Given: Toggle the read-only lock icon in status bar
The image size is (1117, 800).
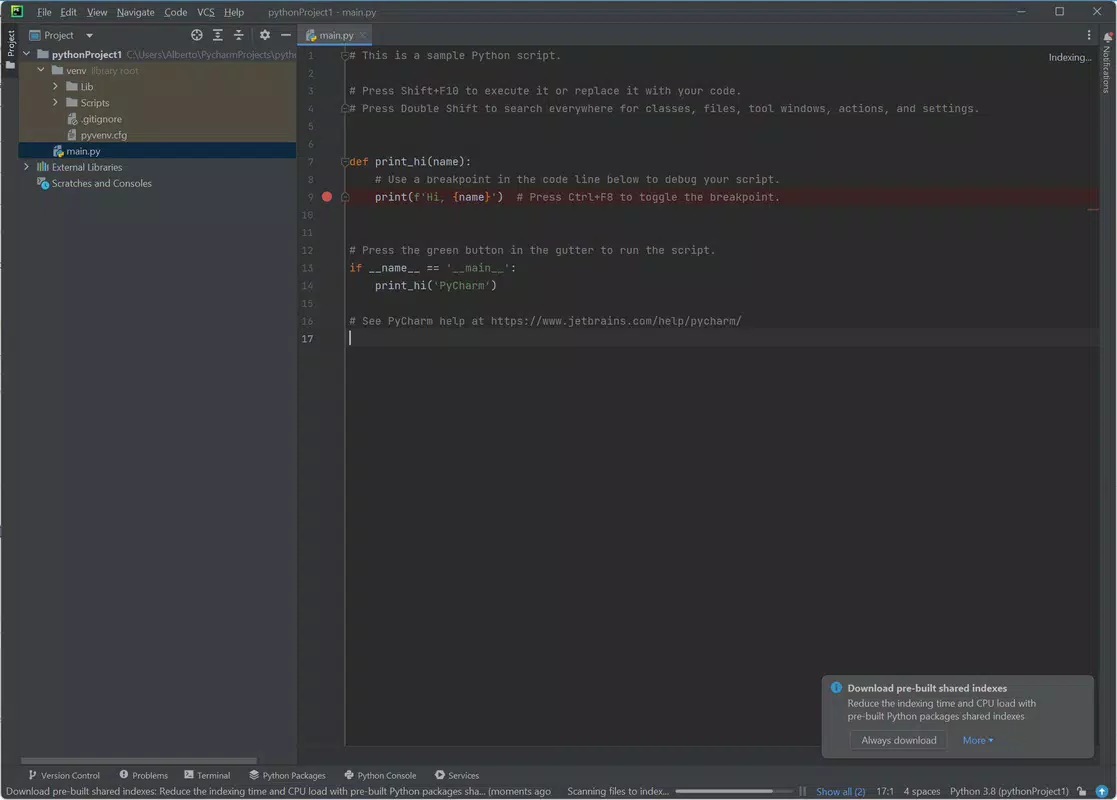Looking at the screenshot, I should 1081,791.
